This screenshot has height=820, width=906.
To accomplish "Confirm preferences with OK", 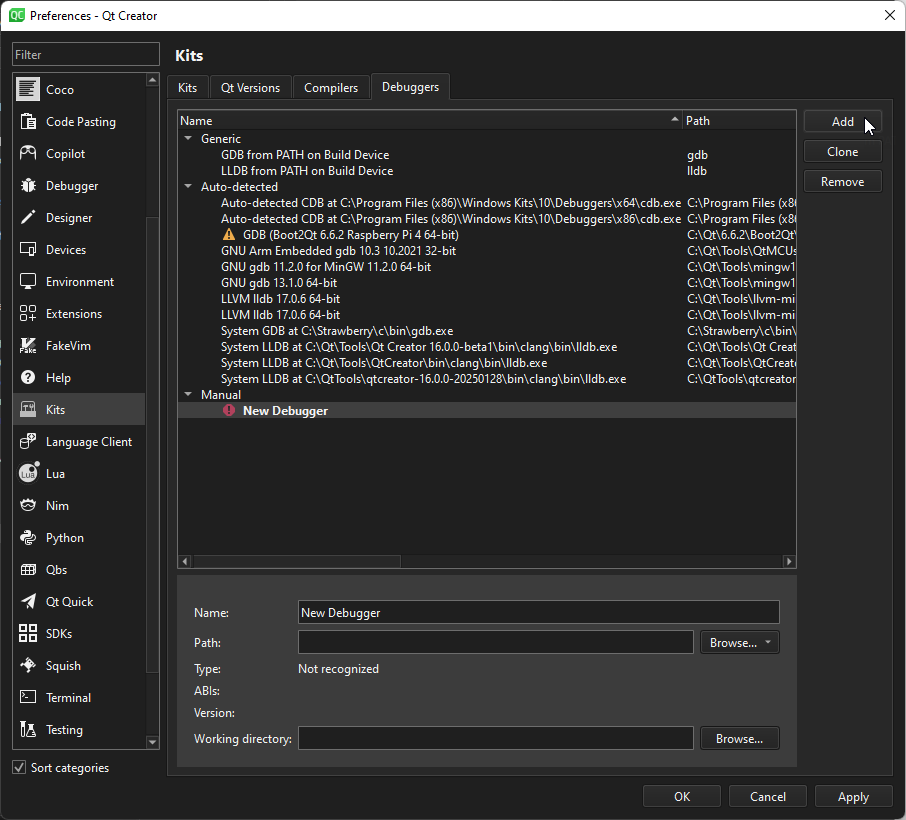I will (x=682, y=796).
